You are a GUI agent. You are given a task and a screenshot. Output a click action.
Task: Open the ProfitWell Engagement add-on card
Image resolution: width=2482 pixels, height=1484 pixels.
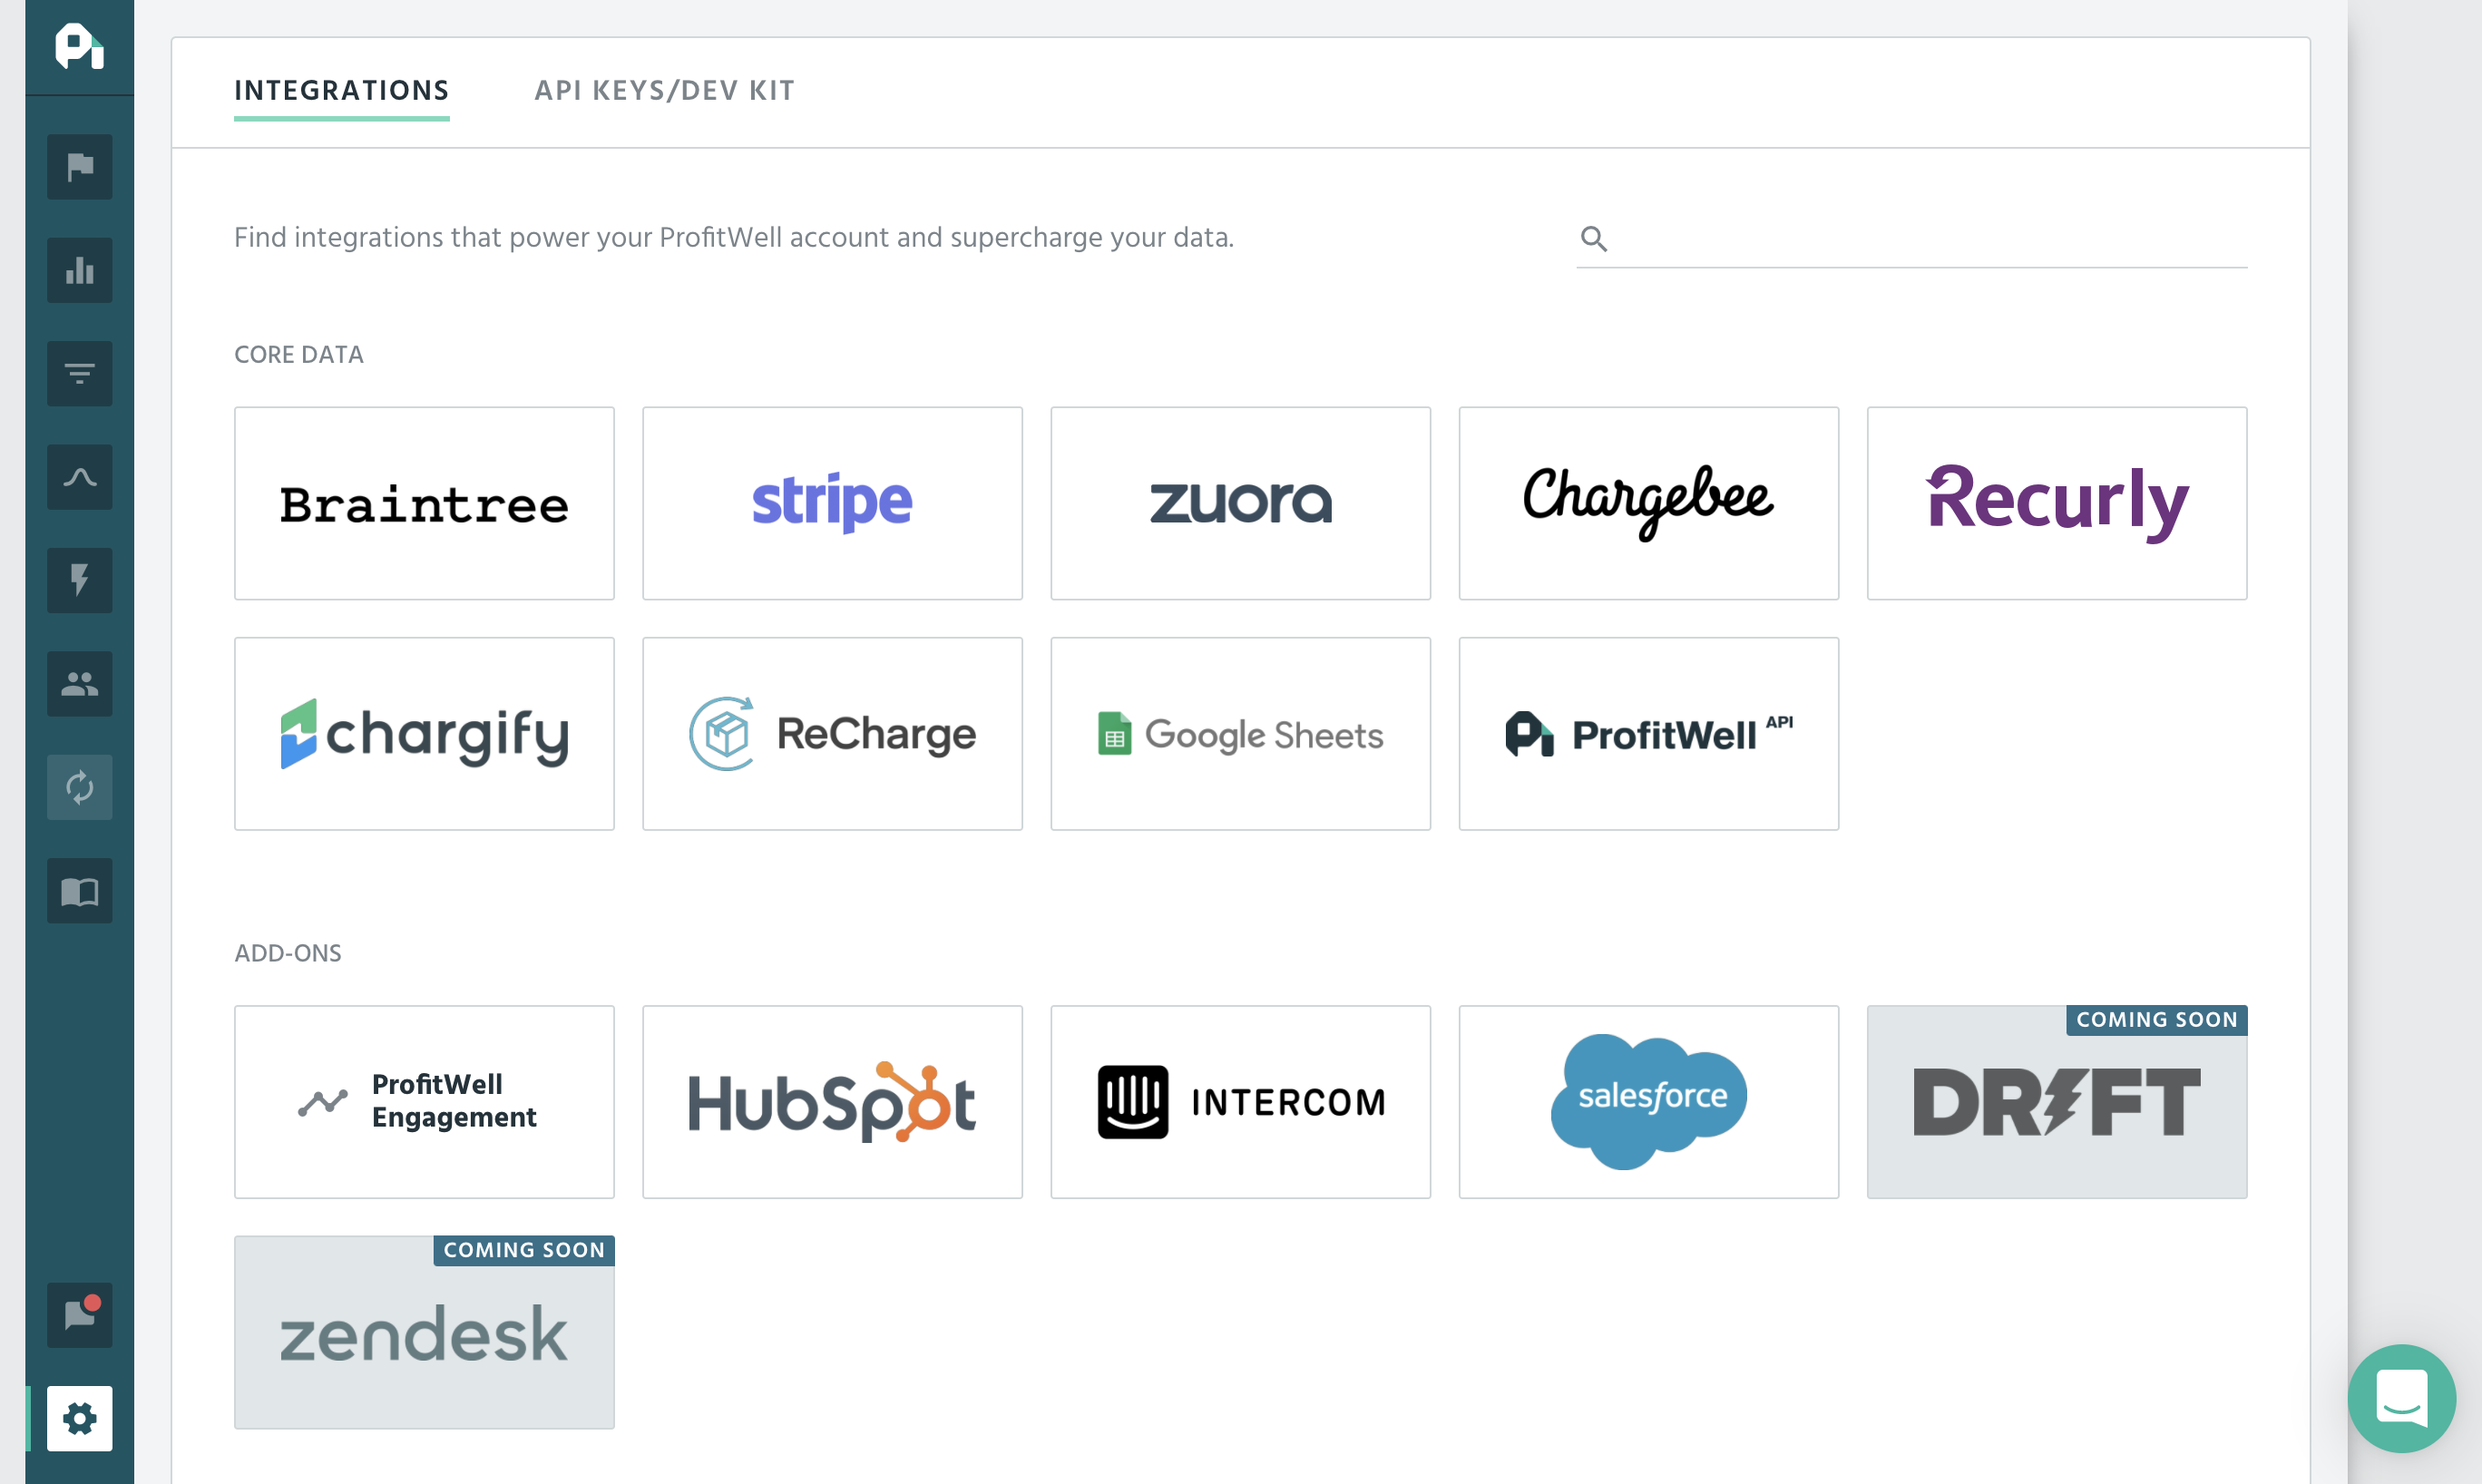click(x=424, y=1102)
